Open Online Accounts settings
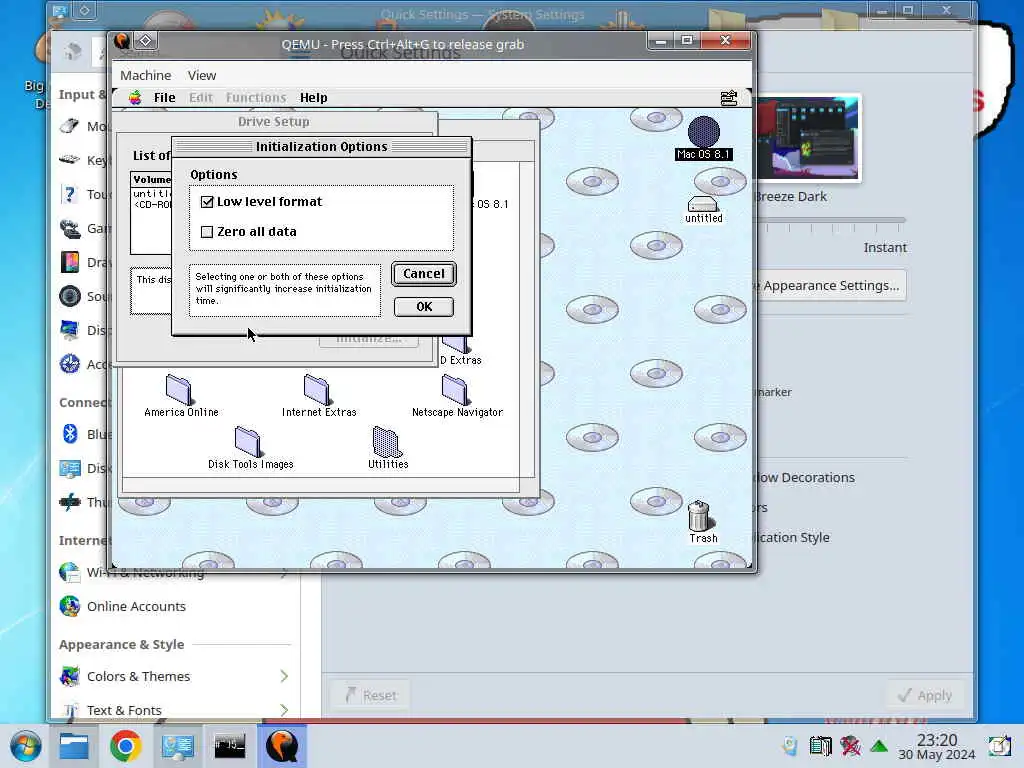 (136, 607)
